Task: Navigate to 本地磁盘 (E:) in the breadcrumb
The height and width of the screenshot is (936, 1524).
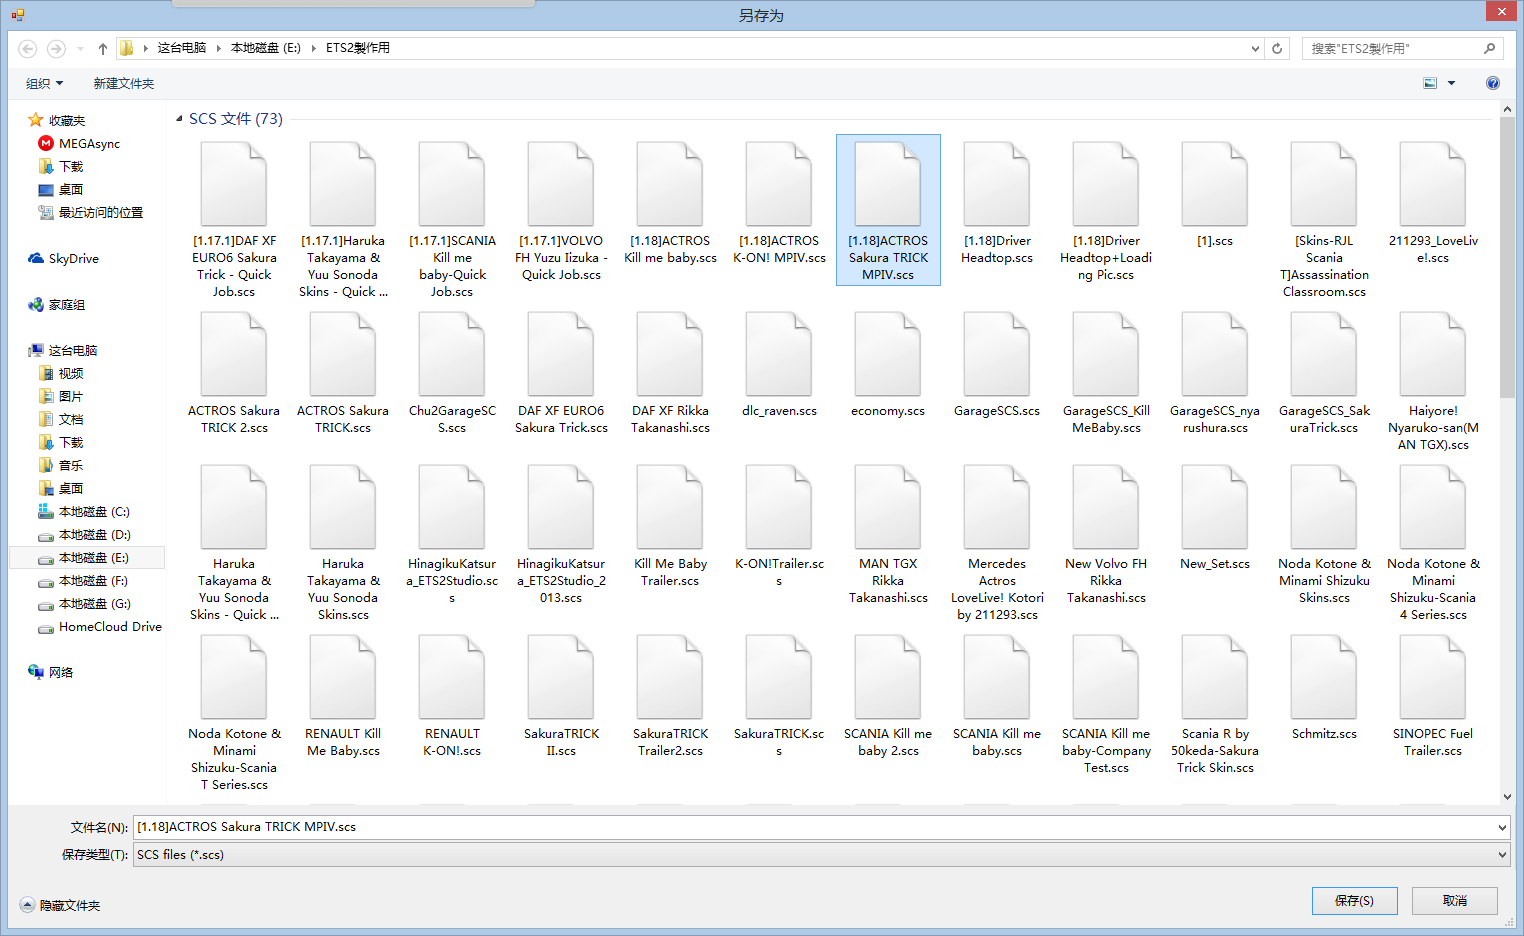Action: click(266, 48)
